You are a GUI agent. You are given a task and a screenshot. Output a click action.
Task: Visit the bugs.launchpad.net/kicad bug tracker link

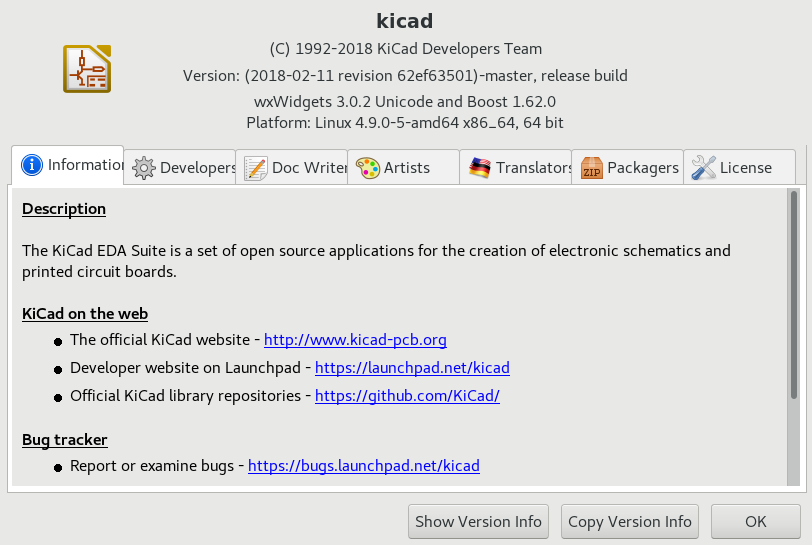364,466
